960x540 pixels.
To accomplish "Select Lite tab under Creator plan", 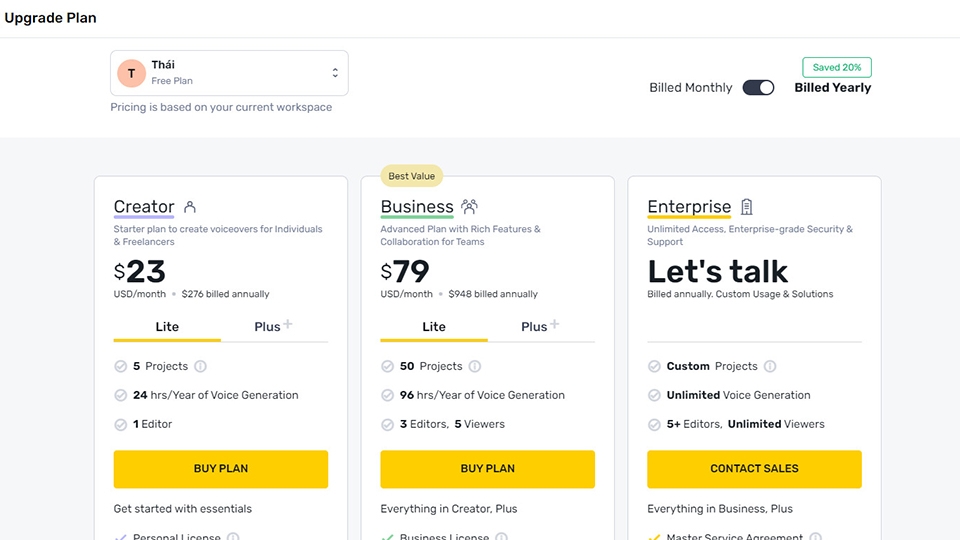I will 167,326.
